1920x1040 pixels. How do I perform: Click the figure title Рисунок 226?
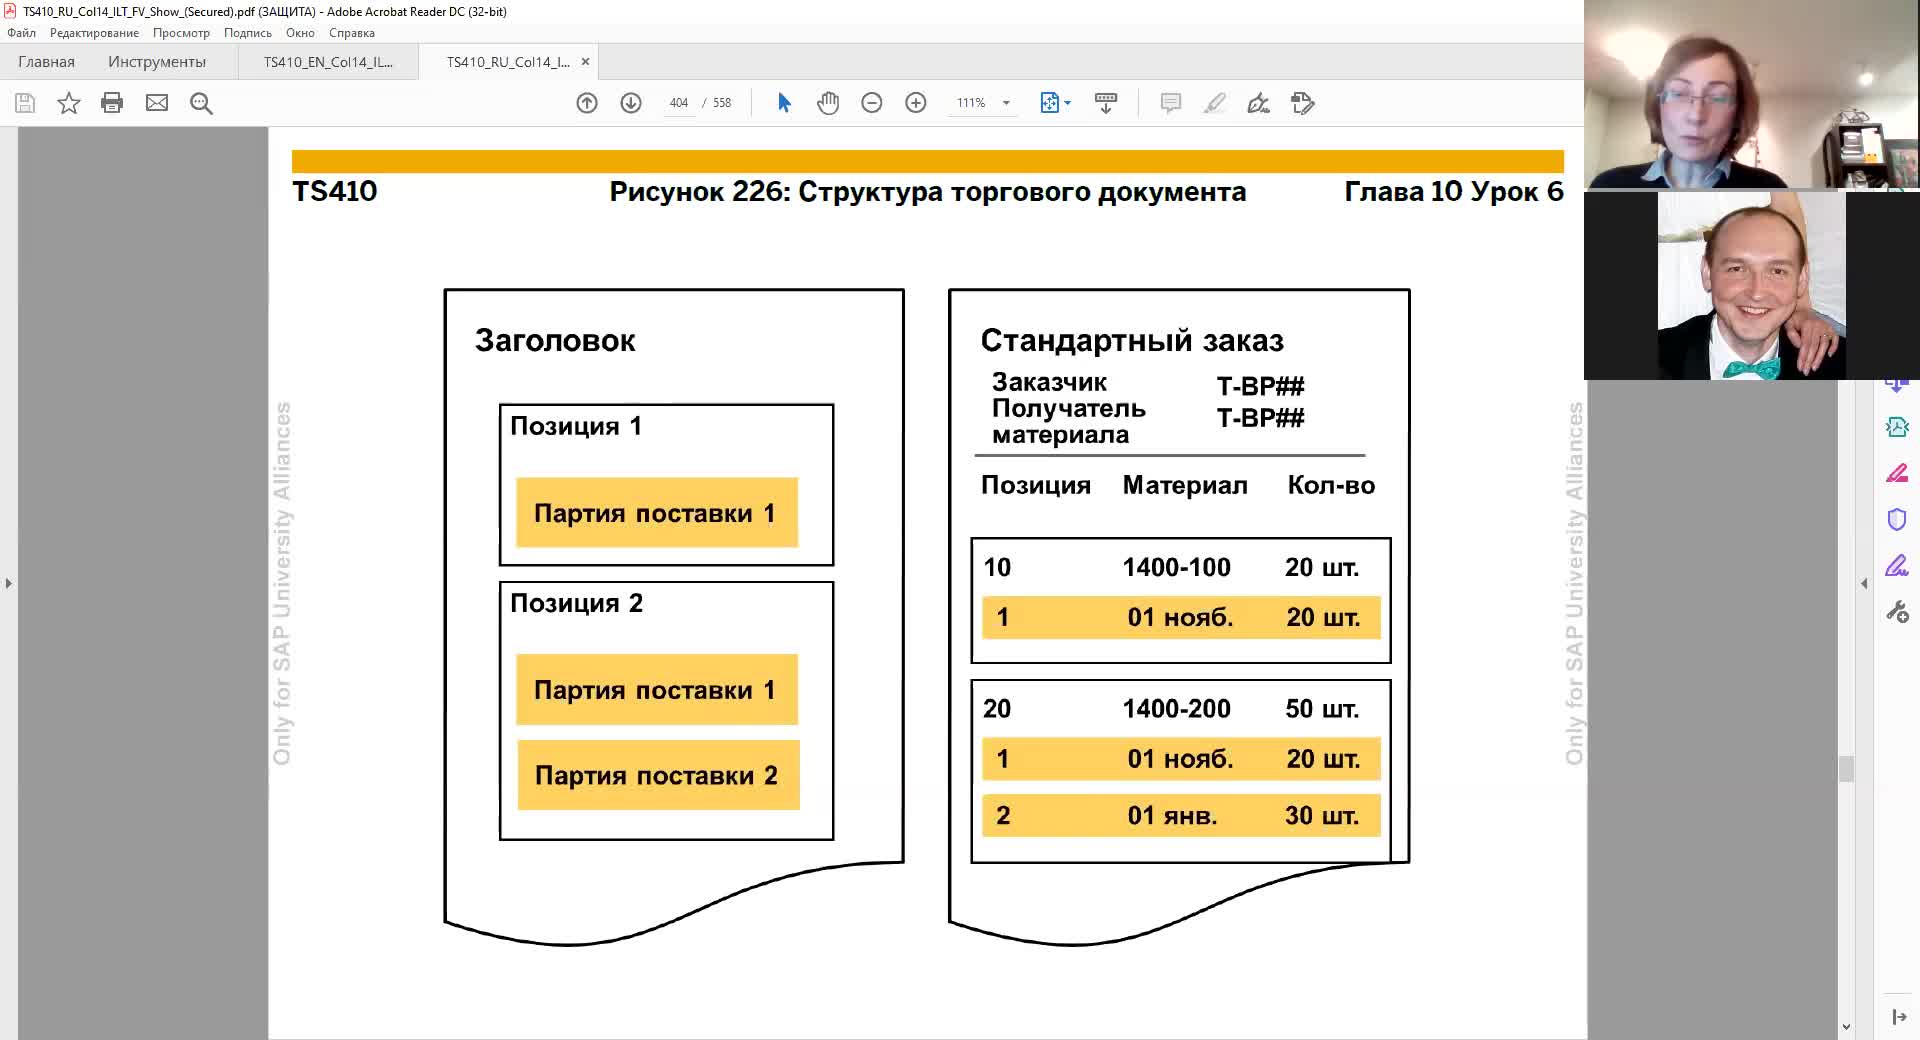click(x=928, y=192)
